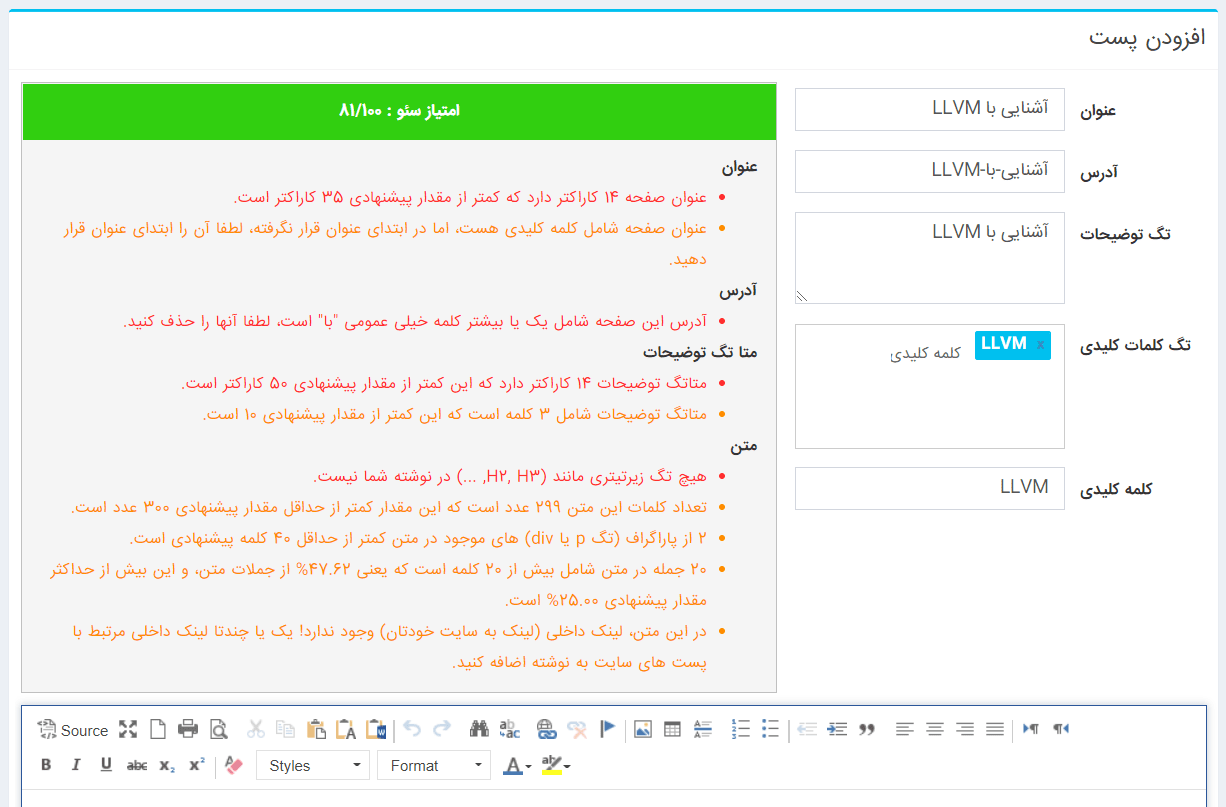Open the Styles dropdown
The height and width of the screenshot is (807, 1226).
pos(313,766)
